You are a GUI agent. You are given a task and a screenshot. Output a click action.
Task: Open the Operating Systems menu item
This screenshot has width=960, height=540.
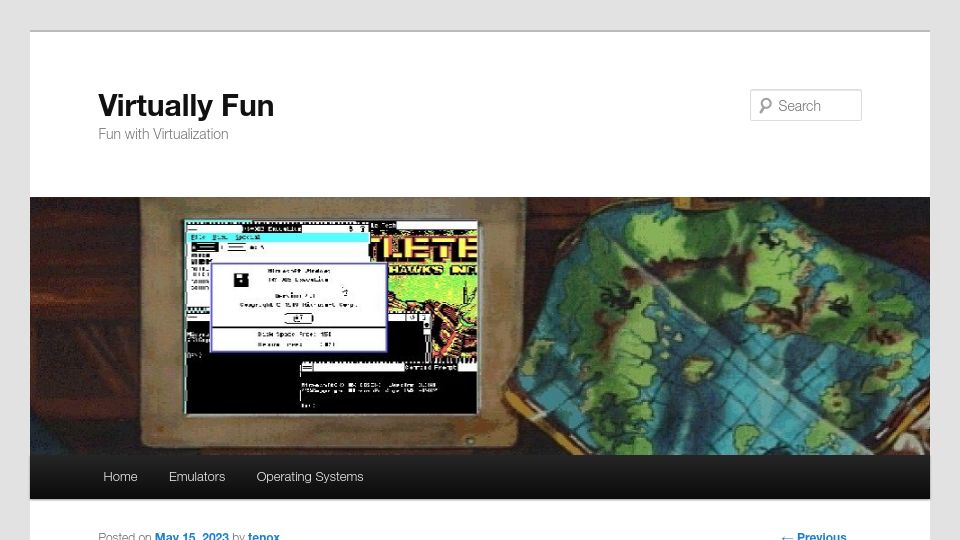(x=310, y=476)
